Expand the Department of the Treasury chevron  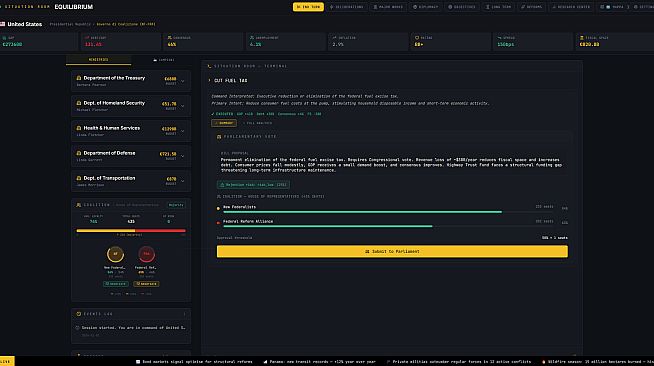point(183,81)
